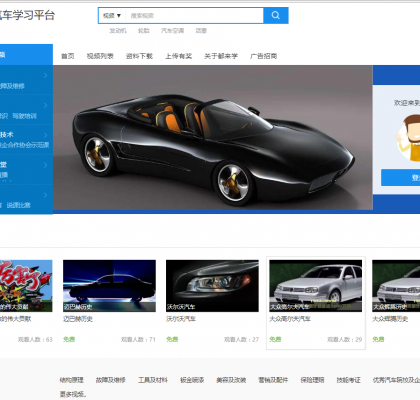Click the 迈巴赫历史 title text
Image resolution: width=420 pixels, height=400 pixels.
point(78,319)
